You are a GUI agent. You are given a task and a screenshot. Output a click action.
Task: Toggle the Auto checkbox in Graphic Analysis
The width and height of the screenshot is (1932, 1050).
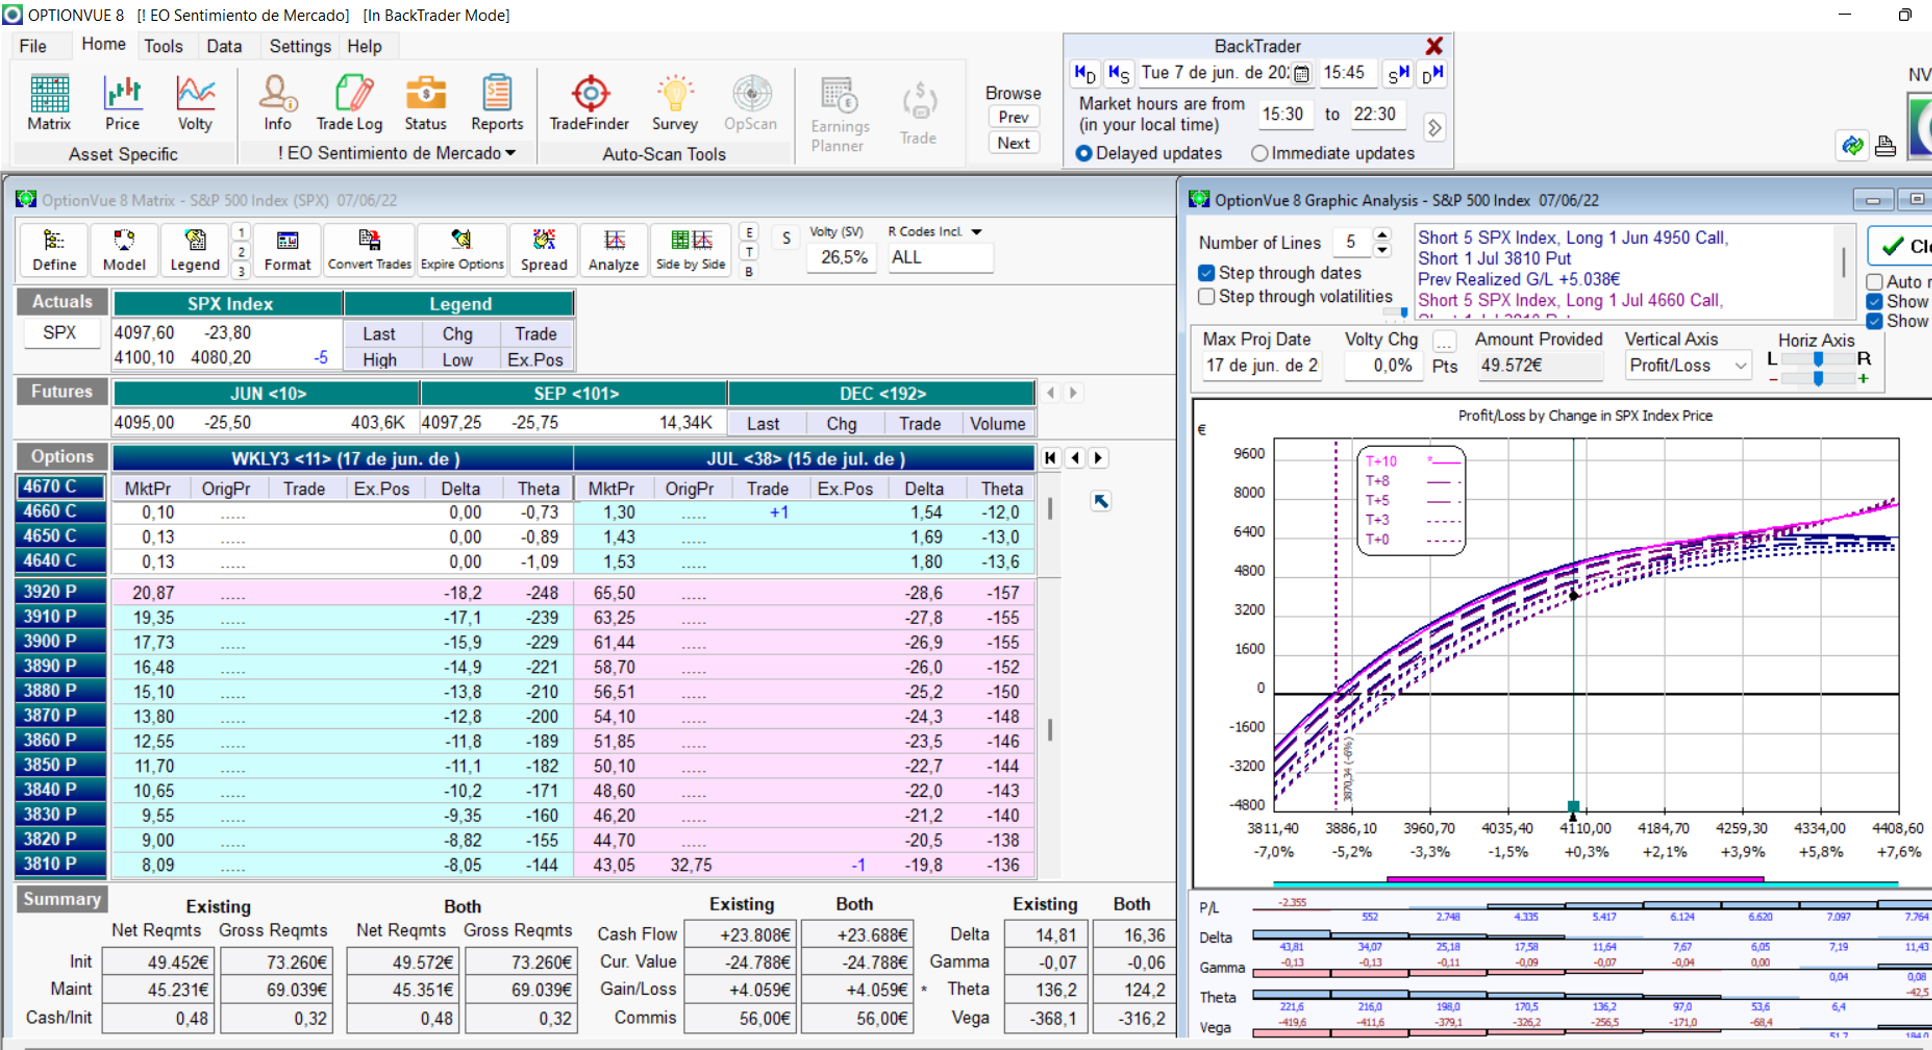pyautogui.click(x=1875, y=282)
